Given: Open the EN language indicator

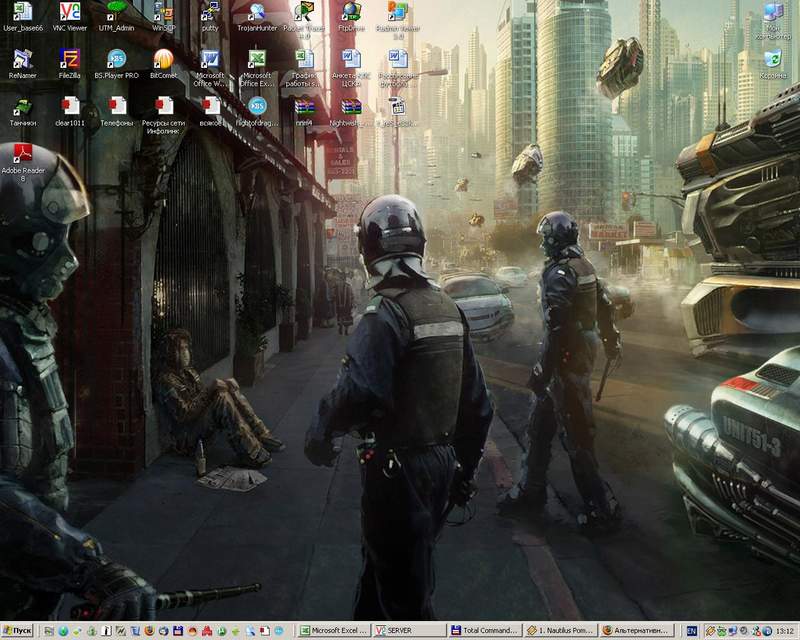Looking at the screenshot, I should click(x=691, y=631).
